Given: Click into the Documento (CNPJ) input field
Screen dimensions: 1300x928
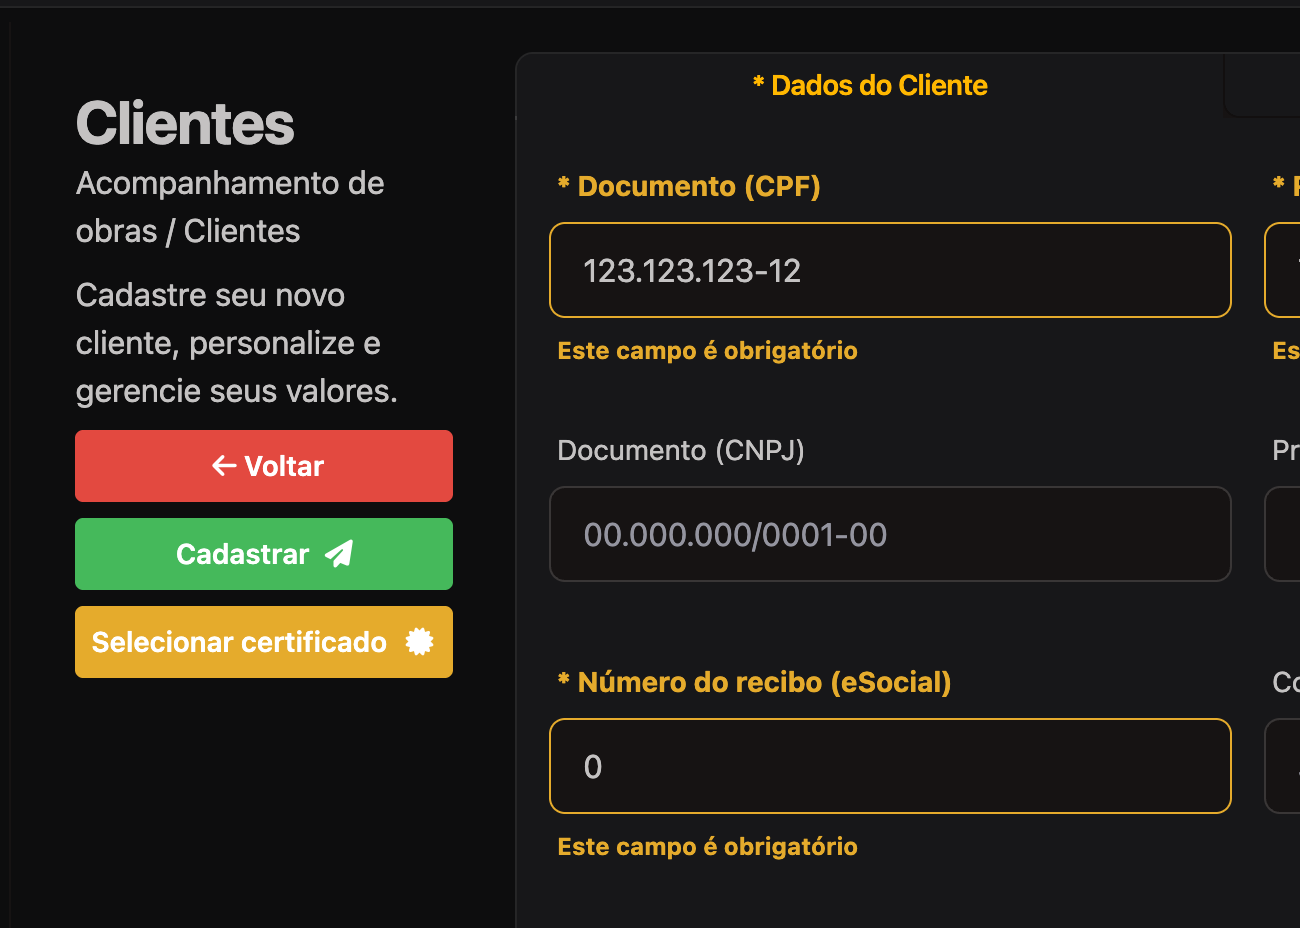Looking at the screenshot, I should coord(889,534).
